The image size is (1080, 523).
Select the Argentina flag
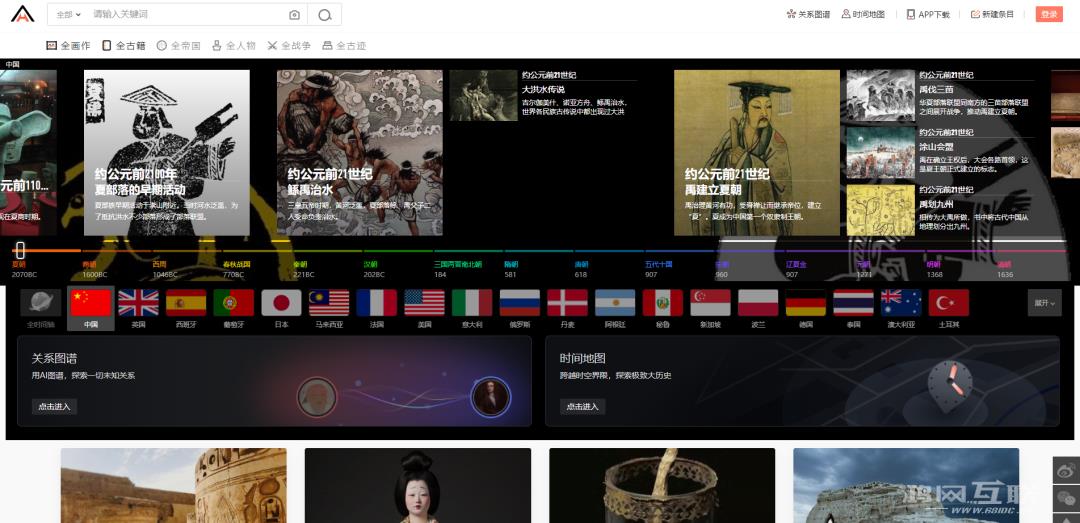click(615, 302)
